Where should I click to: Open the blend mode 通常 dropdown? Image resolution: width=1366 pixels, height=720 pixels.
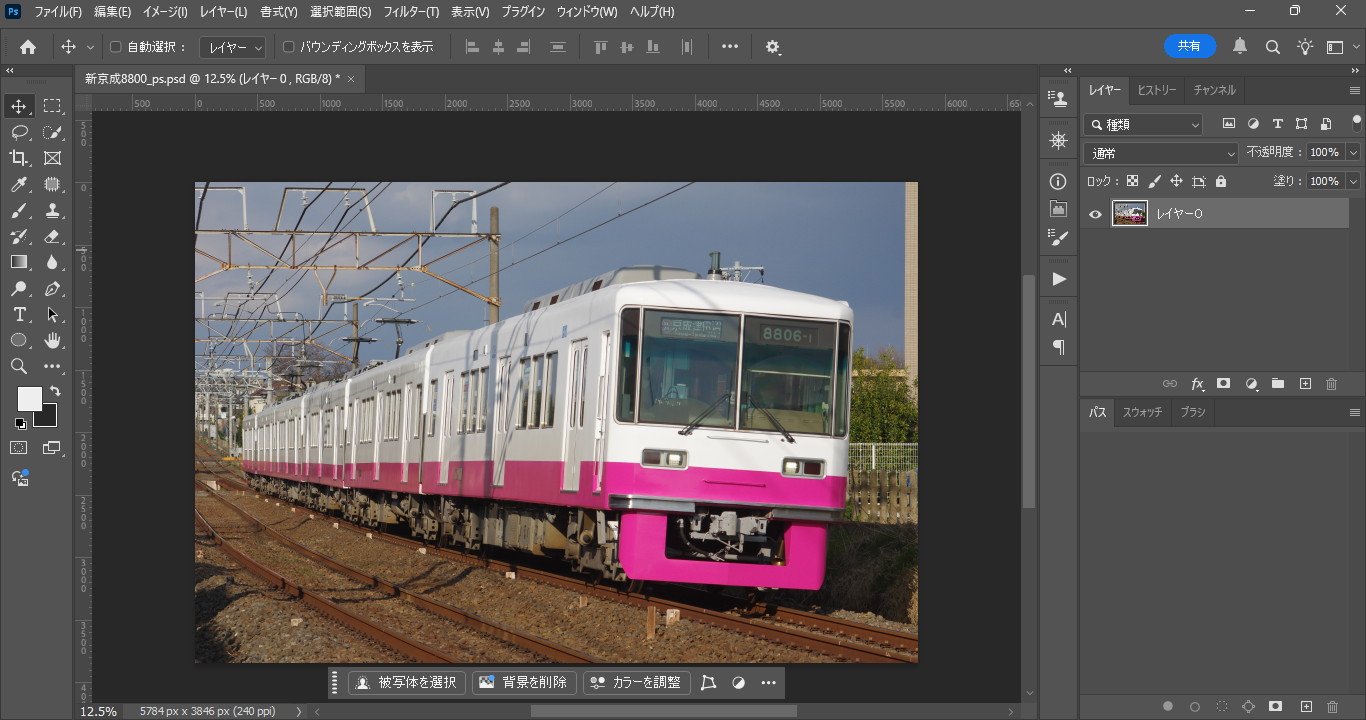coord(1161,153)
